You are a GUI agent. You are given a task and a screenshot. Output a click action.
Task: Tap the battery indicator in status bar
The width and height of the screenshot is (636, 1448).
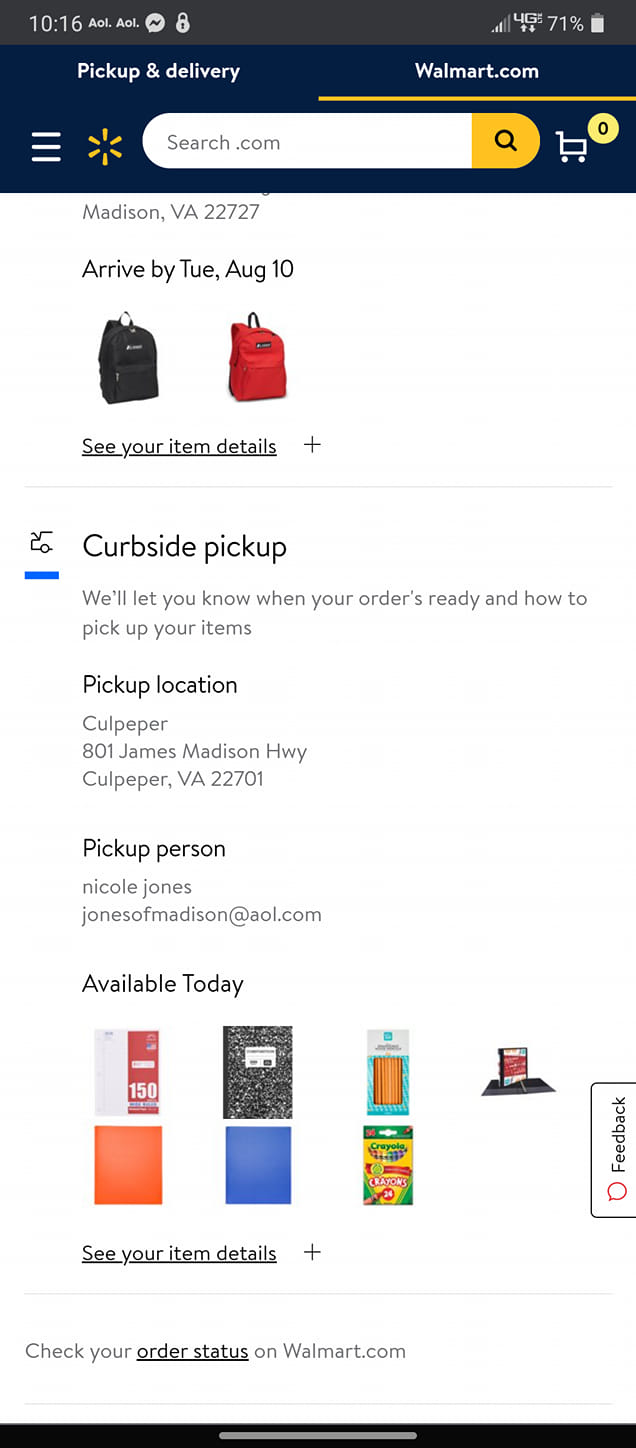tap(598, 23)
